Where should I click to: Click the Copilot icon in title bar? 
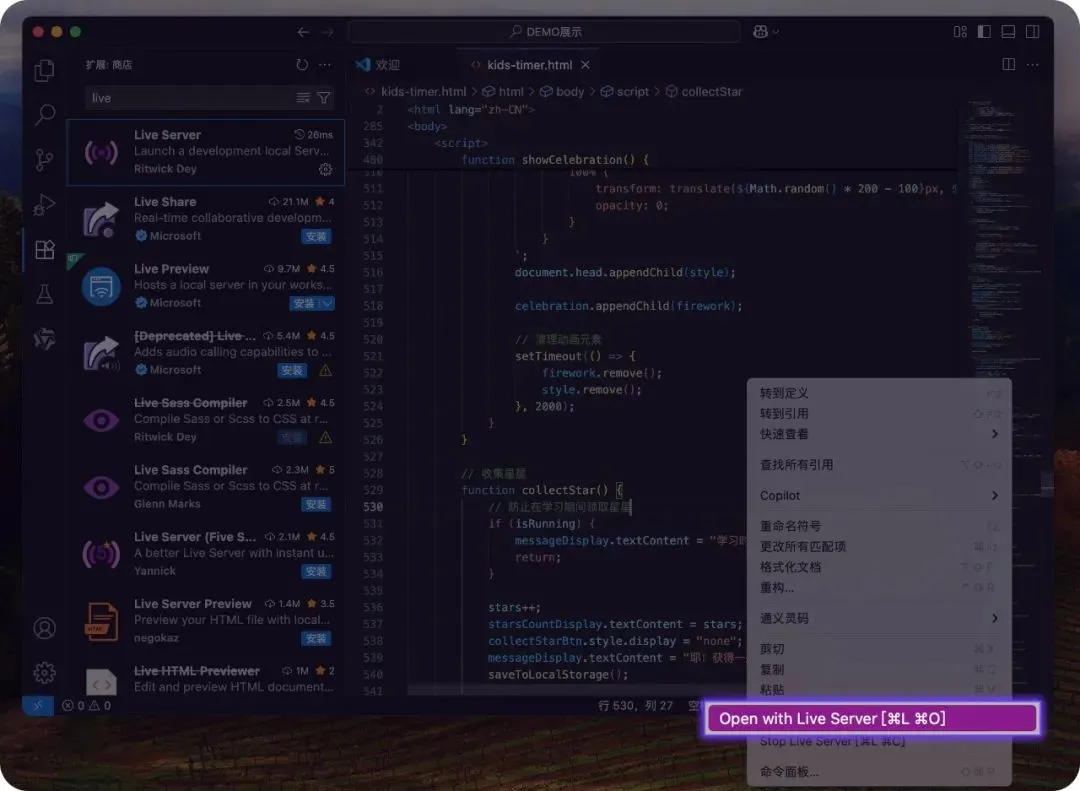coord(760,32)
